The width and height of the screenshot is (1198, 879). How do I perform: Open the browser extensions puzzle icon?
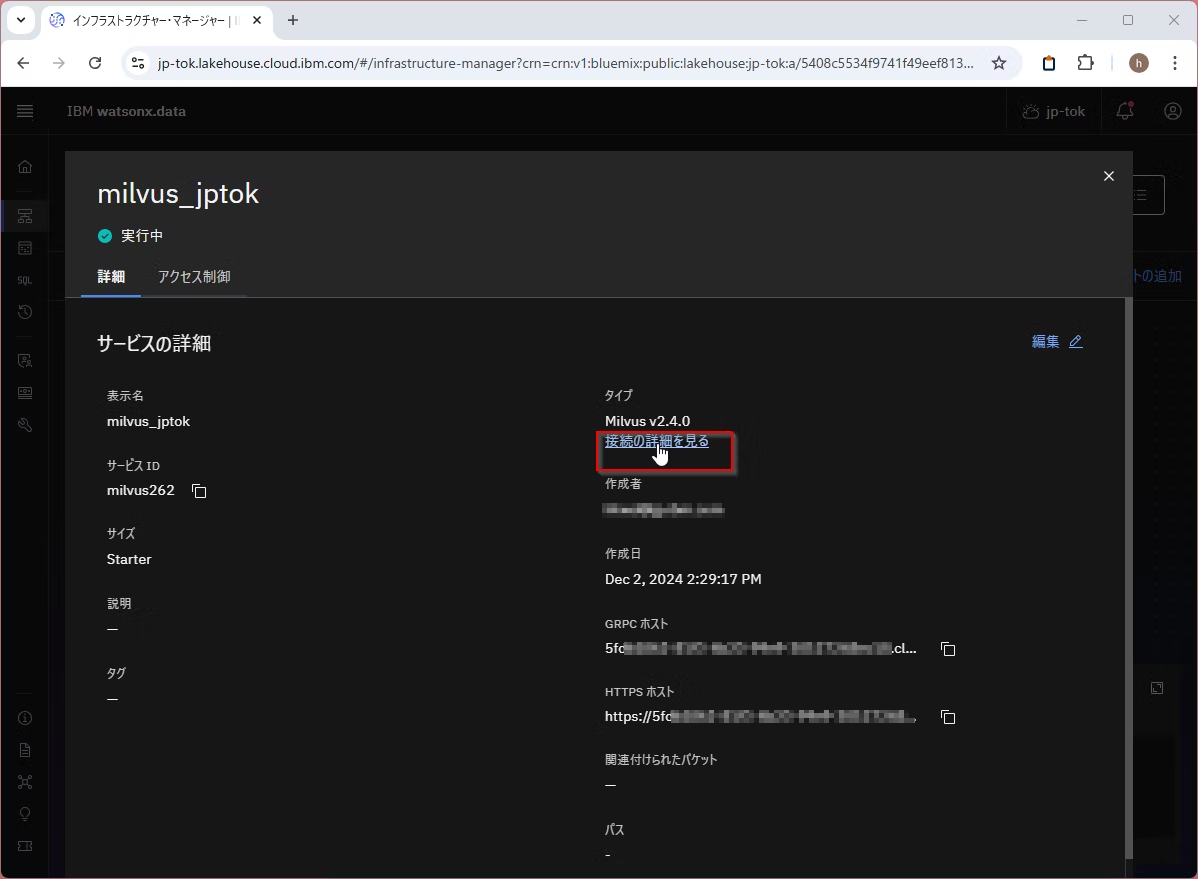point(1085,63)
